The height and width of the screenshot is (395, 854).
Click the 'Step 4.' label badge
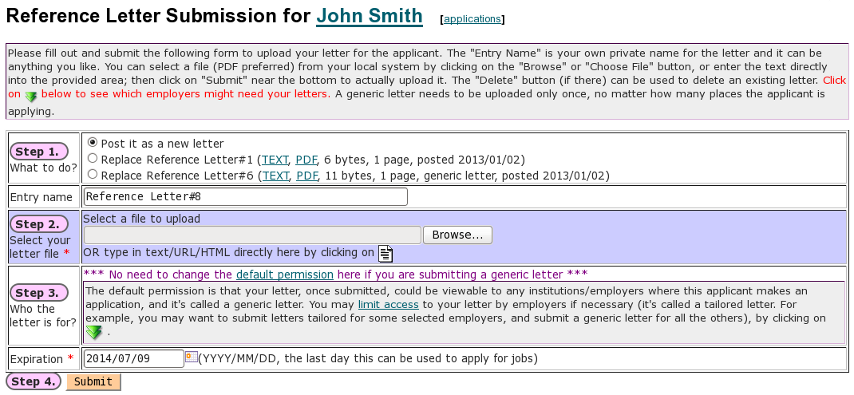tap(33, 381)
